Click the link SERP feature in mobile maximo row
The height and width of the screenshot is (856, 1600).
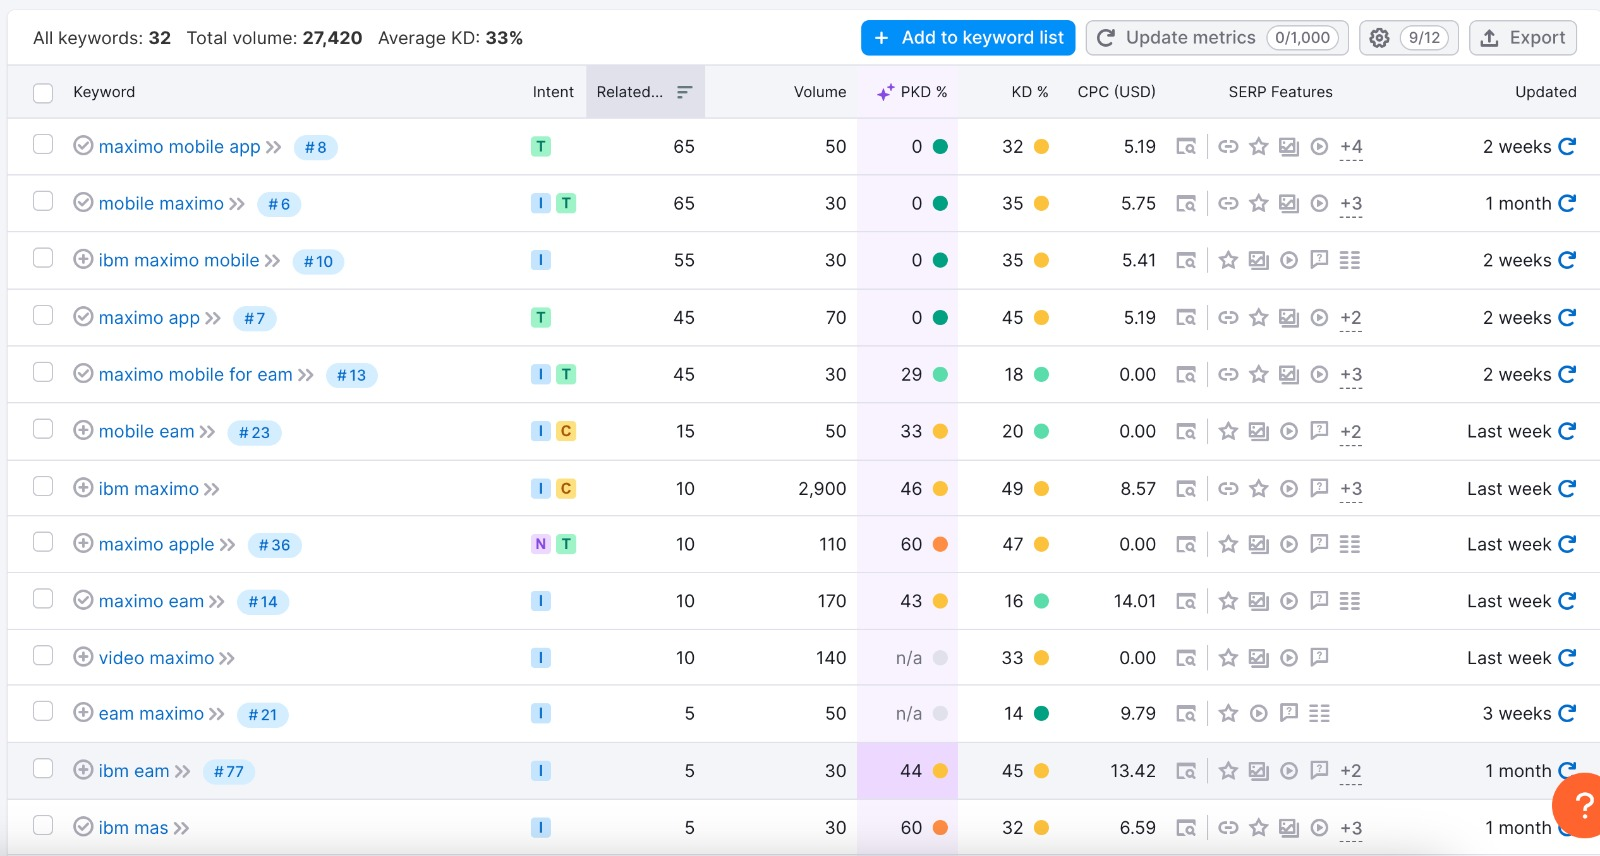(1228, 204)
